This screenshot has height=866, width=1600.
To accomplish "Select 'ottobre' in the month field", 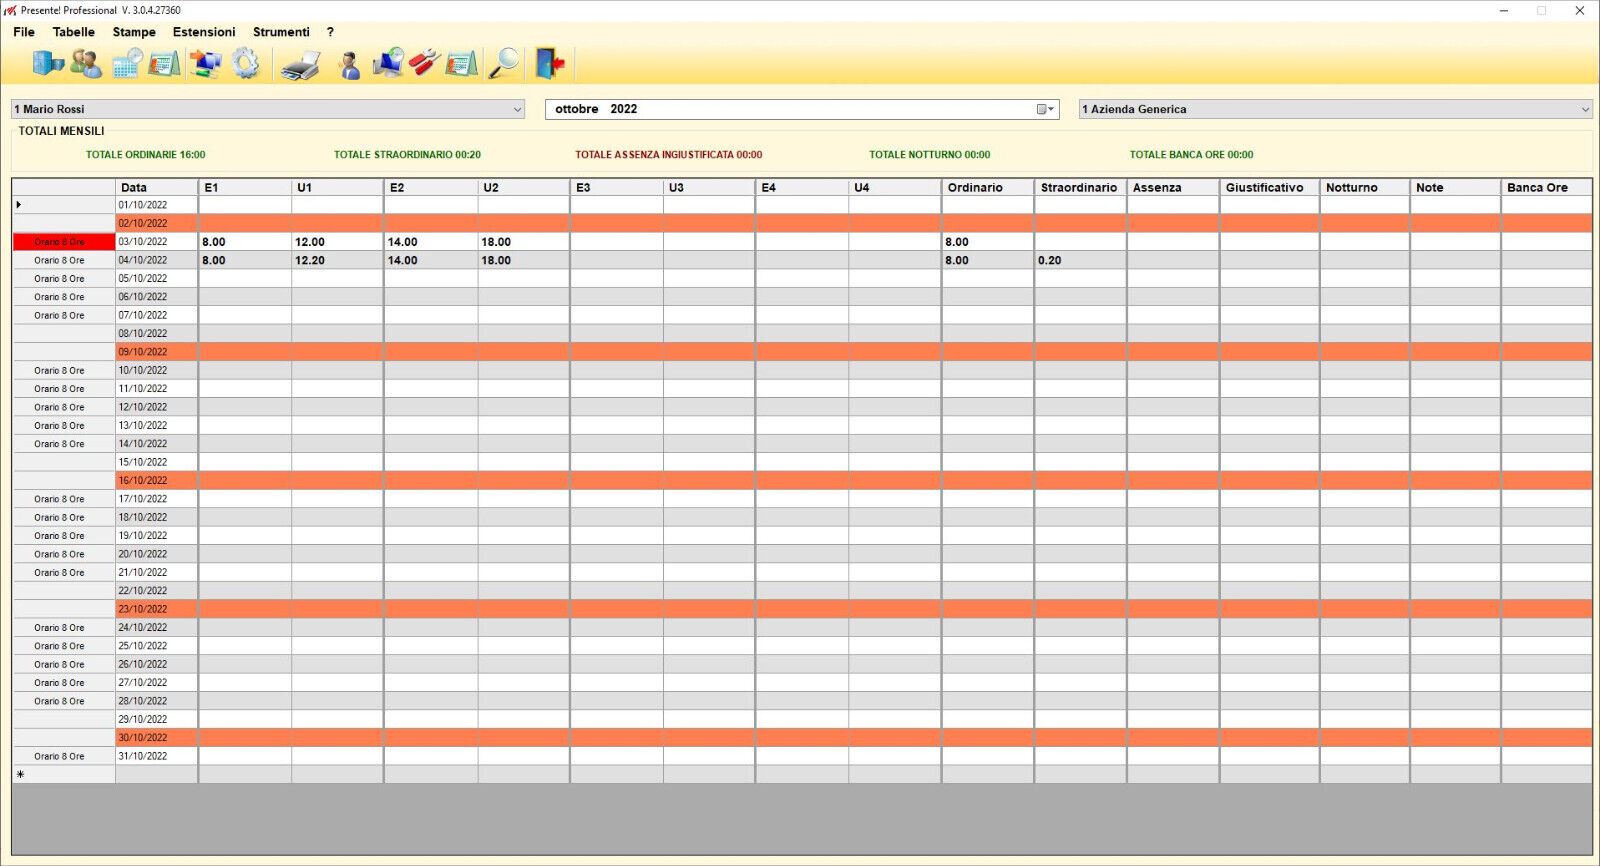I will [577, 109].
